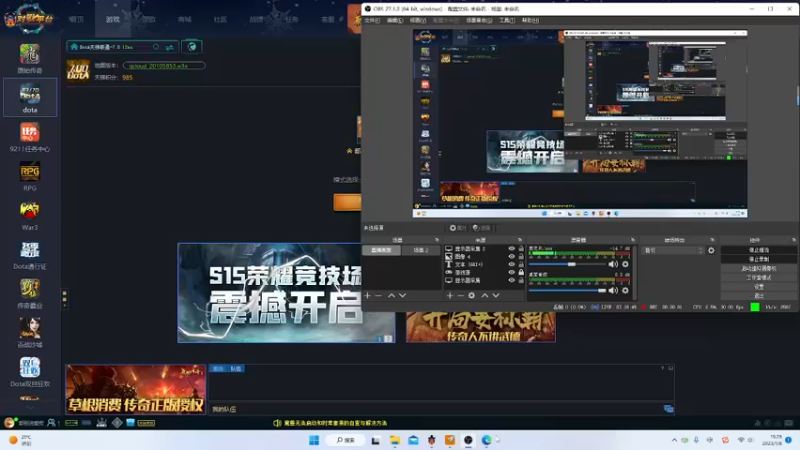
Task: Open the Edit menu in OBS
Action: click(395, 20)
